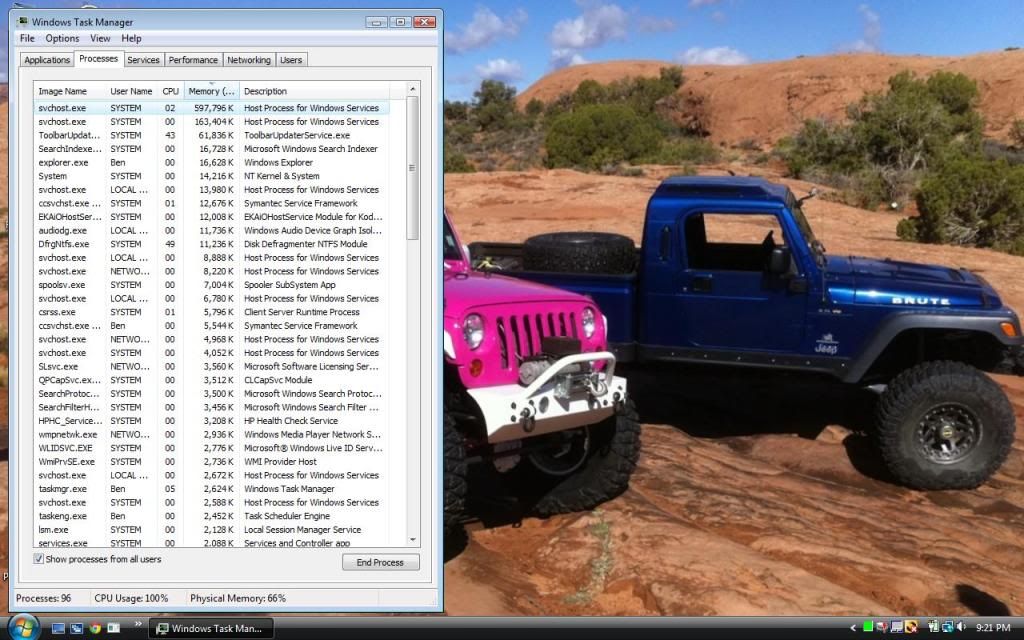Select the taskeng.exe process
This screenshot has width=1024, height=640.
click(x=212, y=517)
